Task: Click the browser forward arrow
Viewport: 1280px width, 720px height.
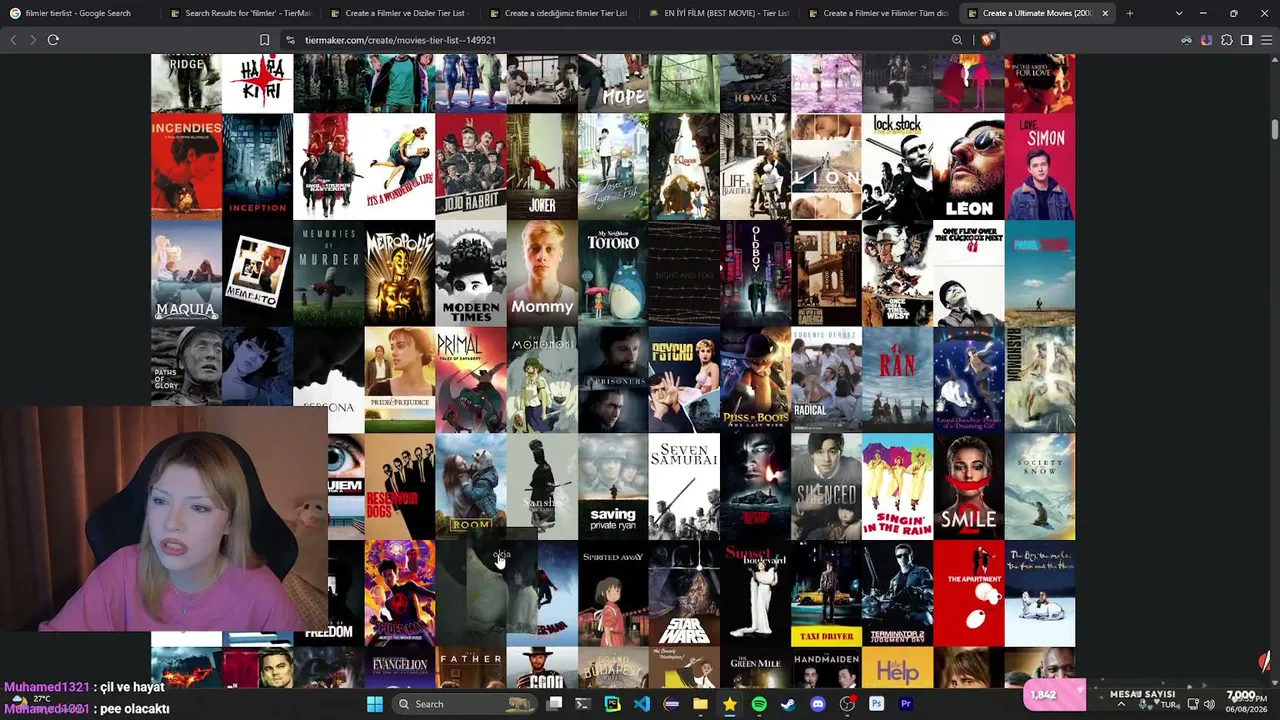Action: [32, 40]
